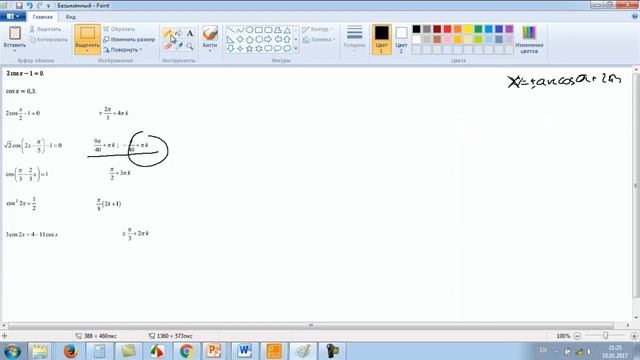Select the Eraser tool
The height and width of the screenshot is (360, 640).
pyautogui.click(x=168, y=46)
